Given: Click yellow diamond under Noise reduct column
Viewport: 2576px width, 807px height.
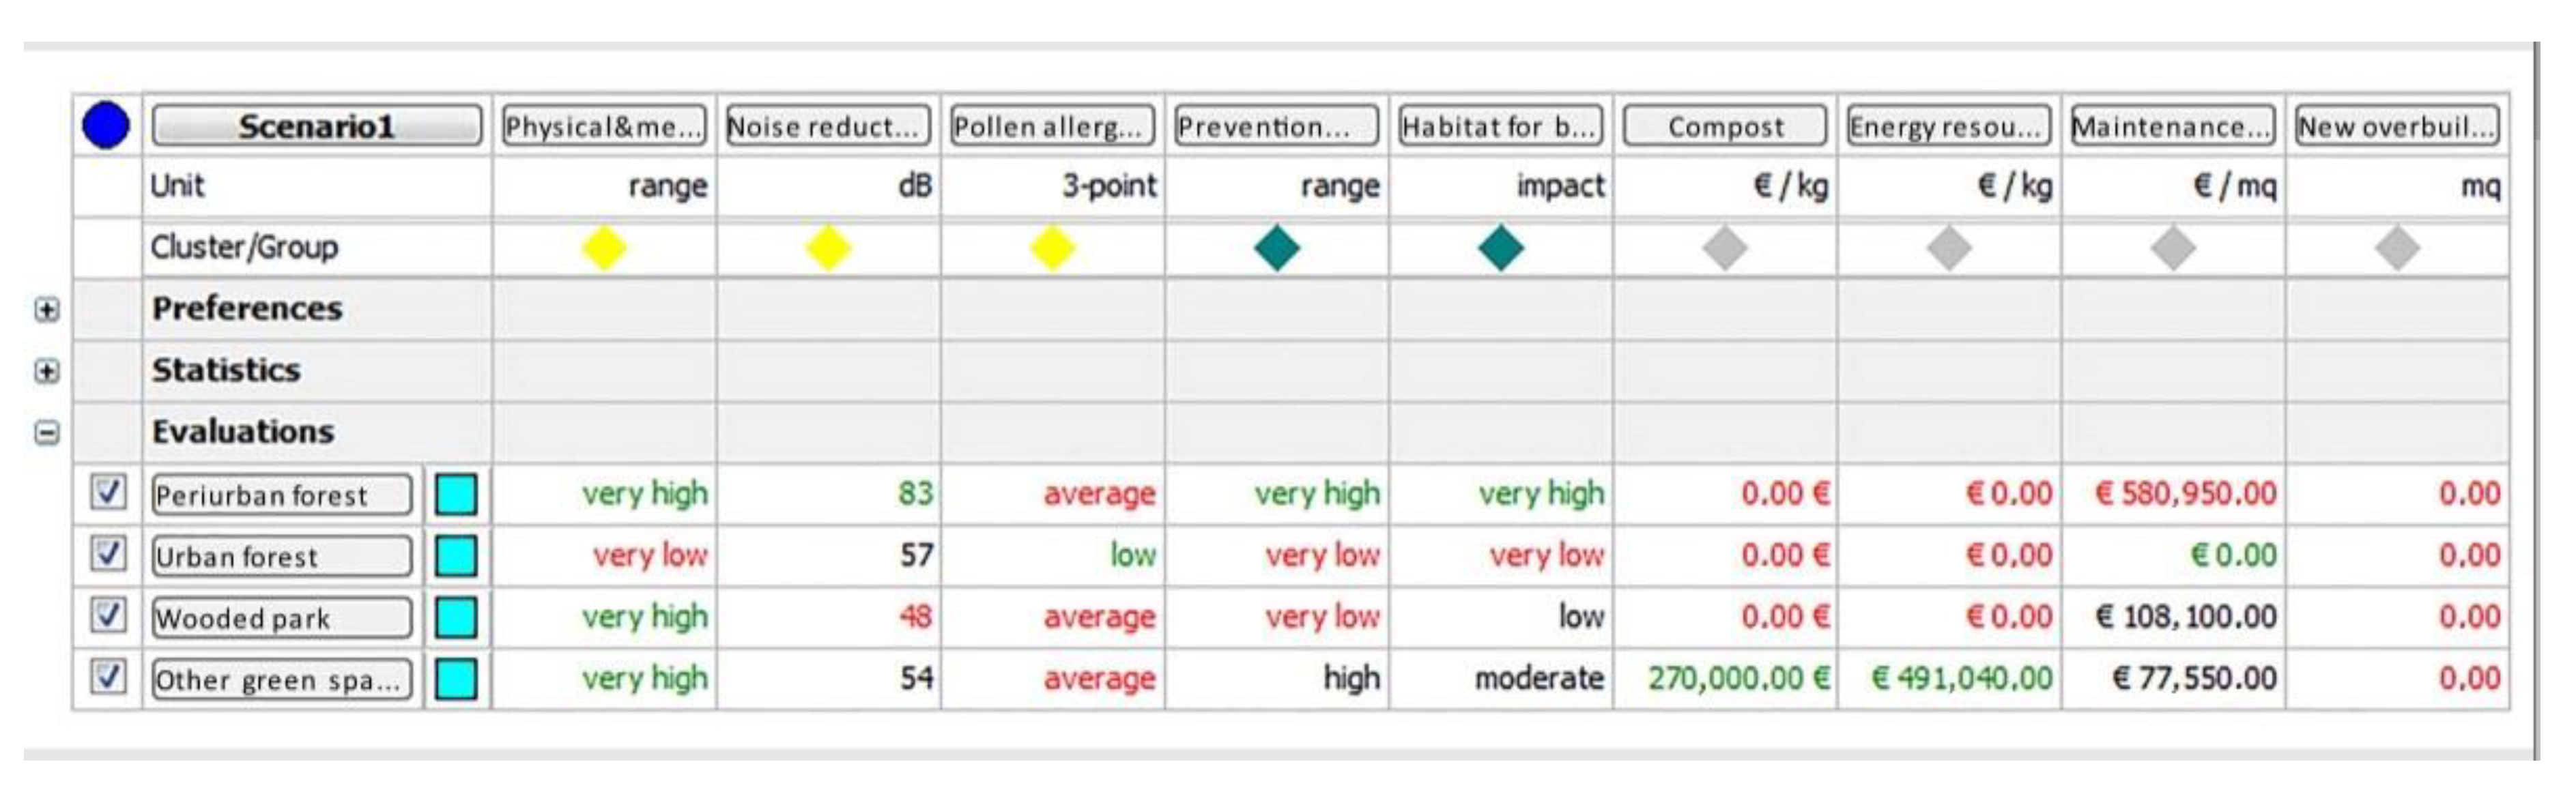Looking at the screenshot, I should point(828,248).
